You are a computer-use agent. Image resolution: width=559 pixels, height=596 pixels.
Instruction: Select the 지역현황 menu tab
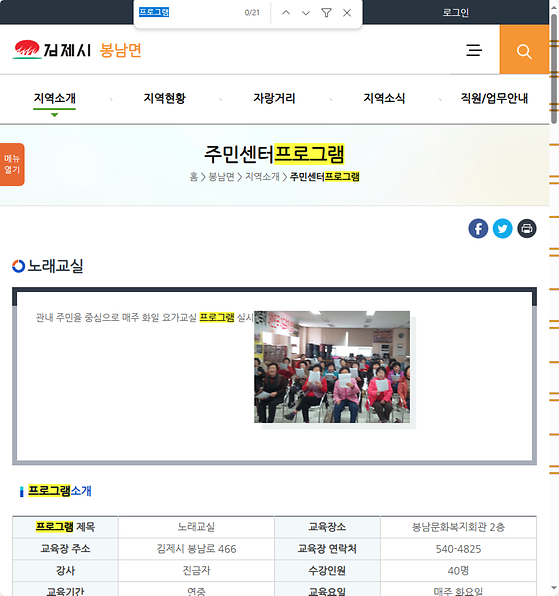(x=164, y=98)
